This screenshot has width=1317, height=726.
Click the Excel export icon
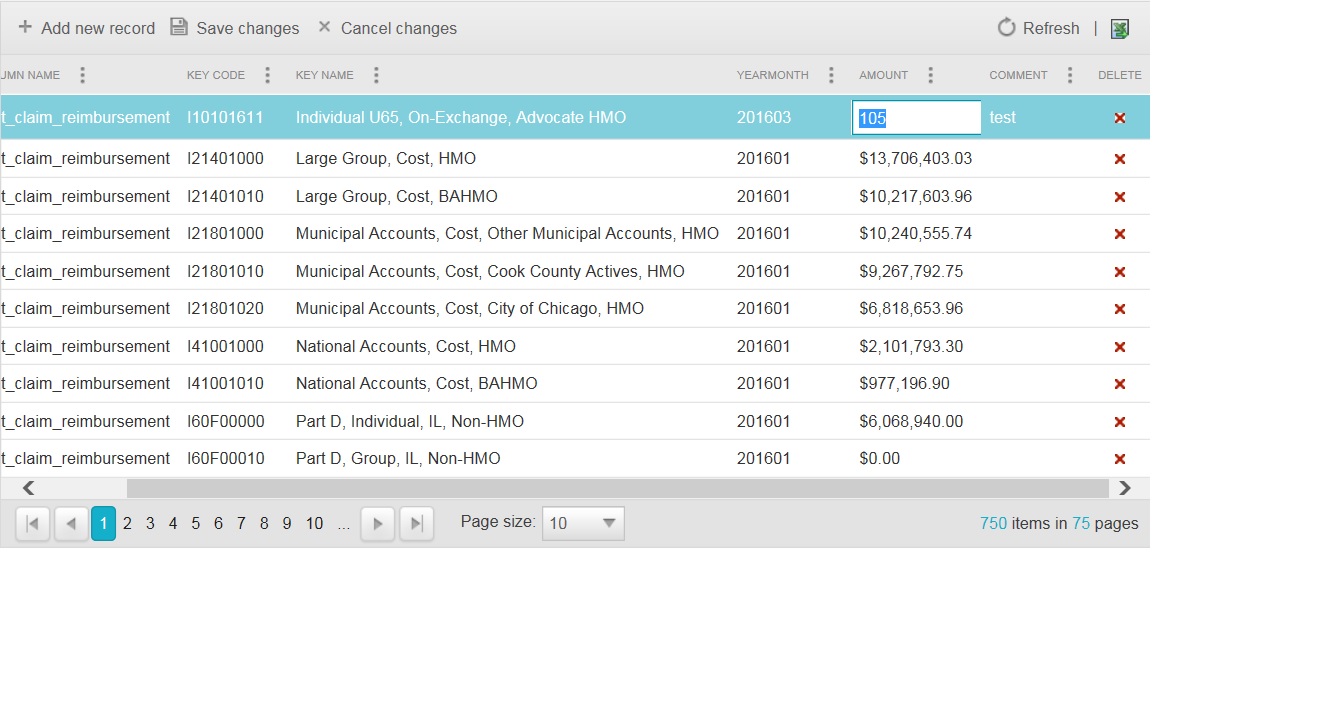point(1119,29)
